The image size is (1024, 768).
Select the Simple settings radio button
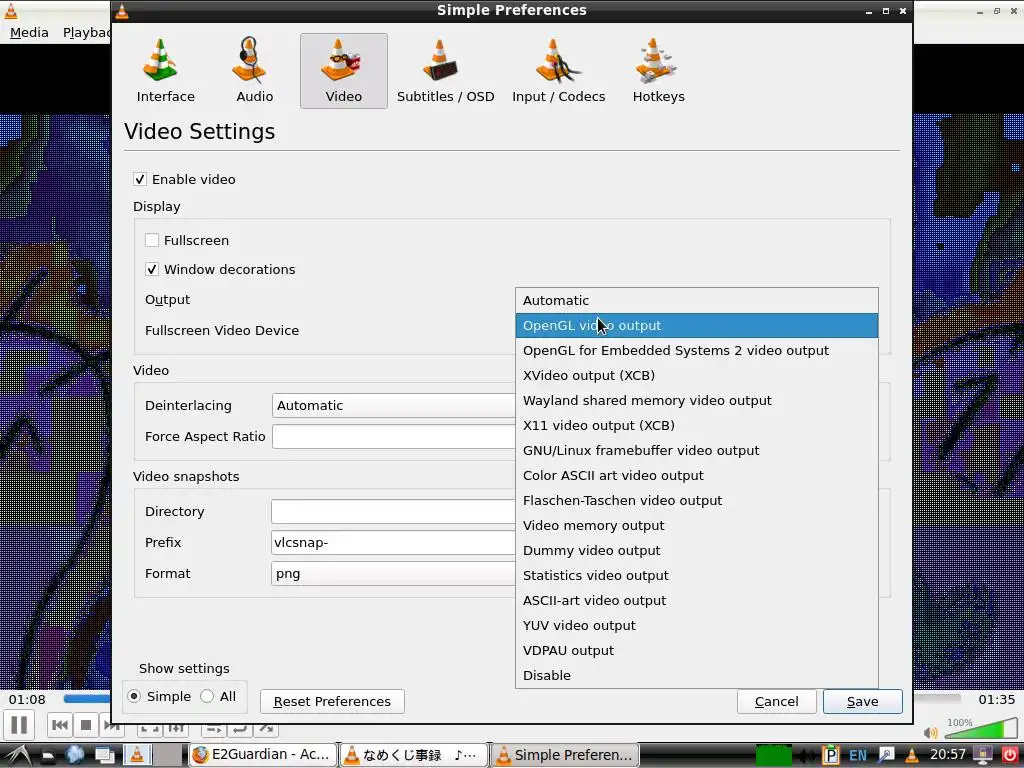[134, 696]
